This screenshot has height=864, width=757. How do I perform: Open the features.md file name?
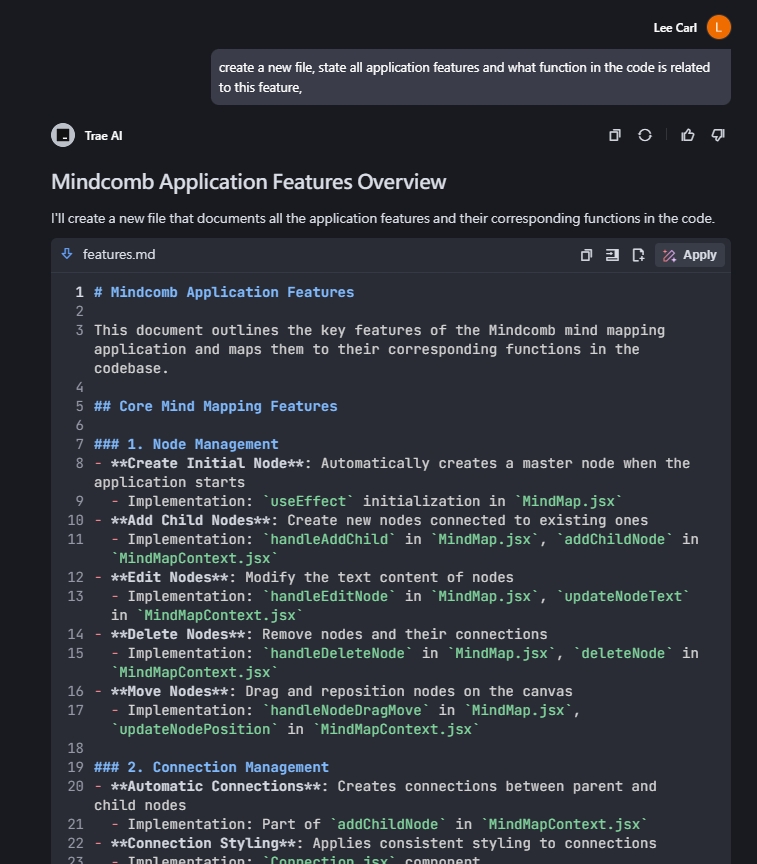tap(119, 255)
